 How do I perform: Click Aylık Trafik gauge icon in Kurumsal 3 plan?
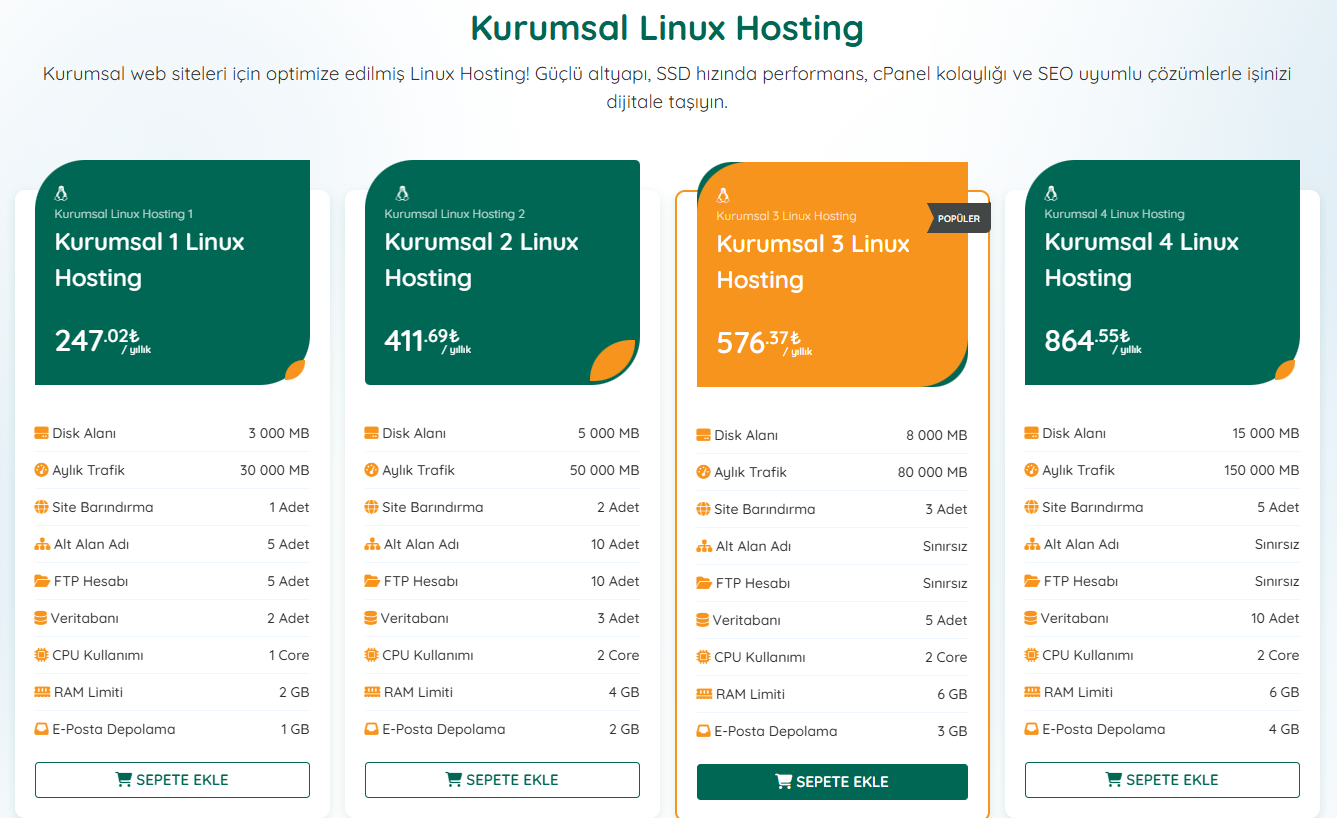[703, 472]
